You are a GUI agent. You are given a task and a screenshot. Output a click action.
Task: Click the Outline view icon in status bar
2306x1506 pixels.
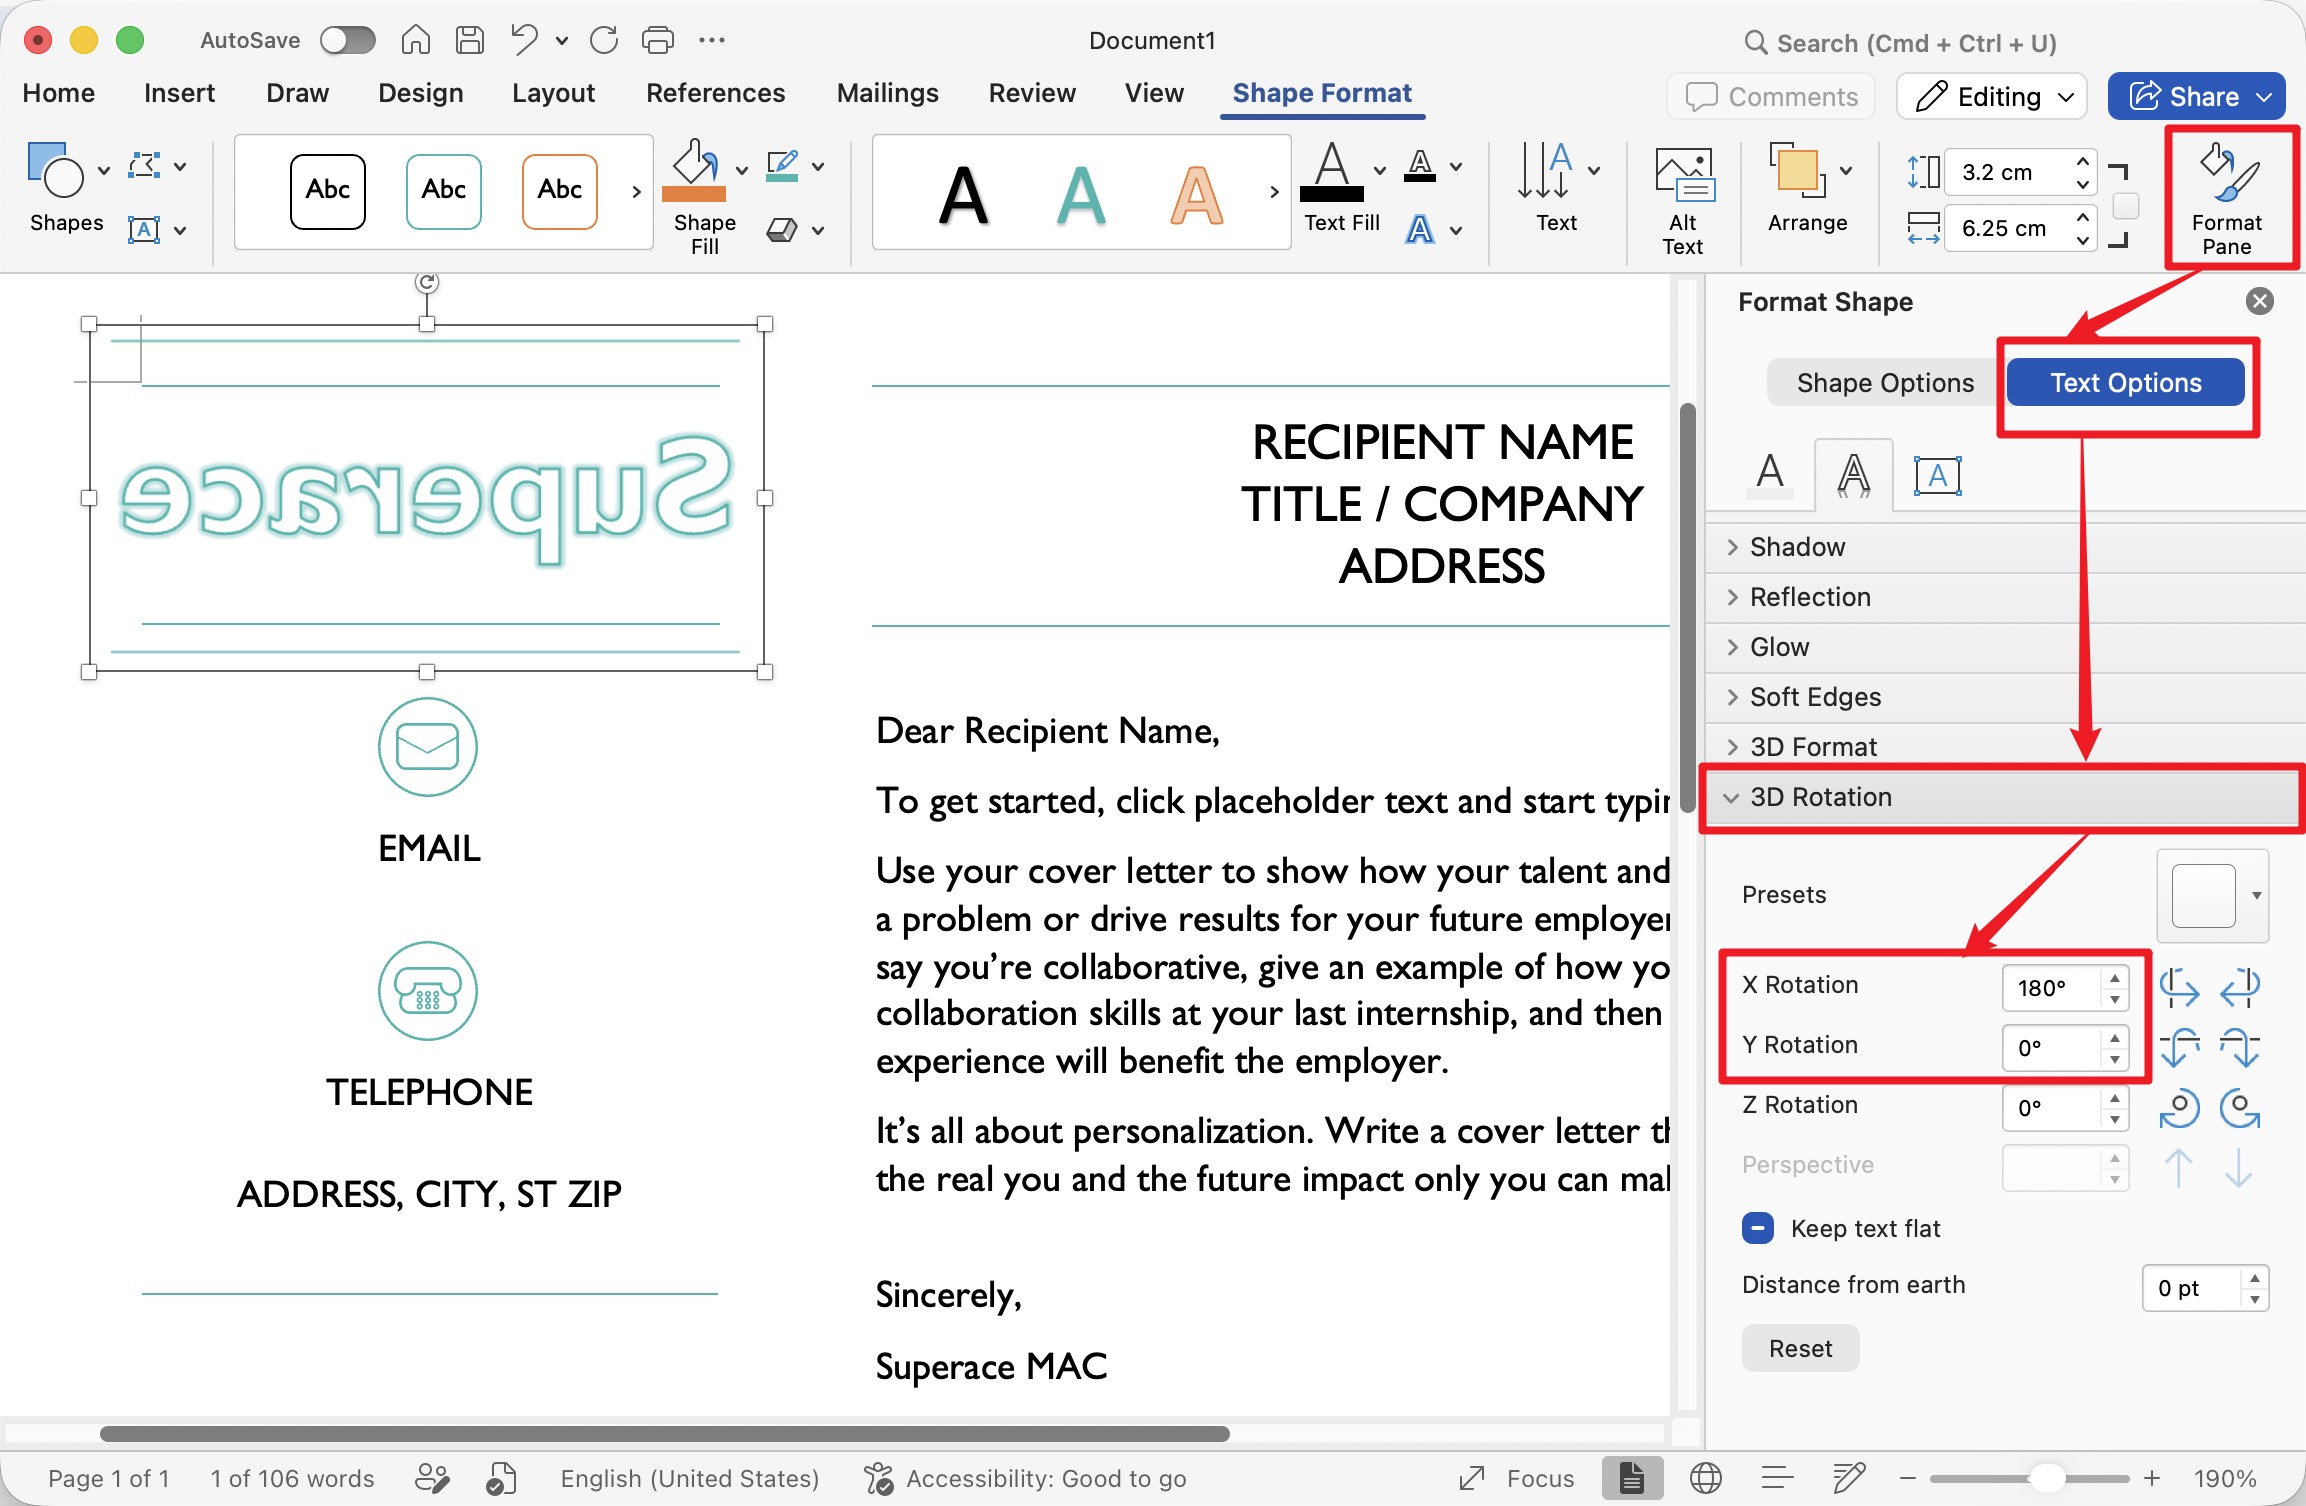click(x=1777, y=1477)
